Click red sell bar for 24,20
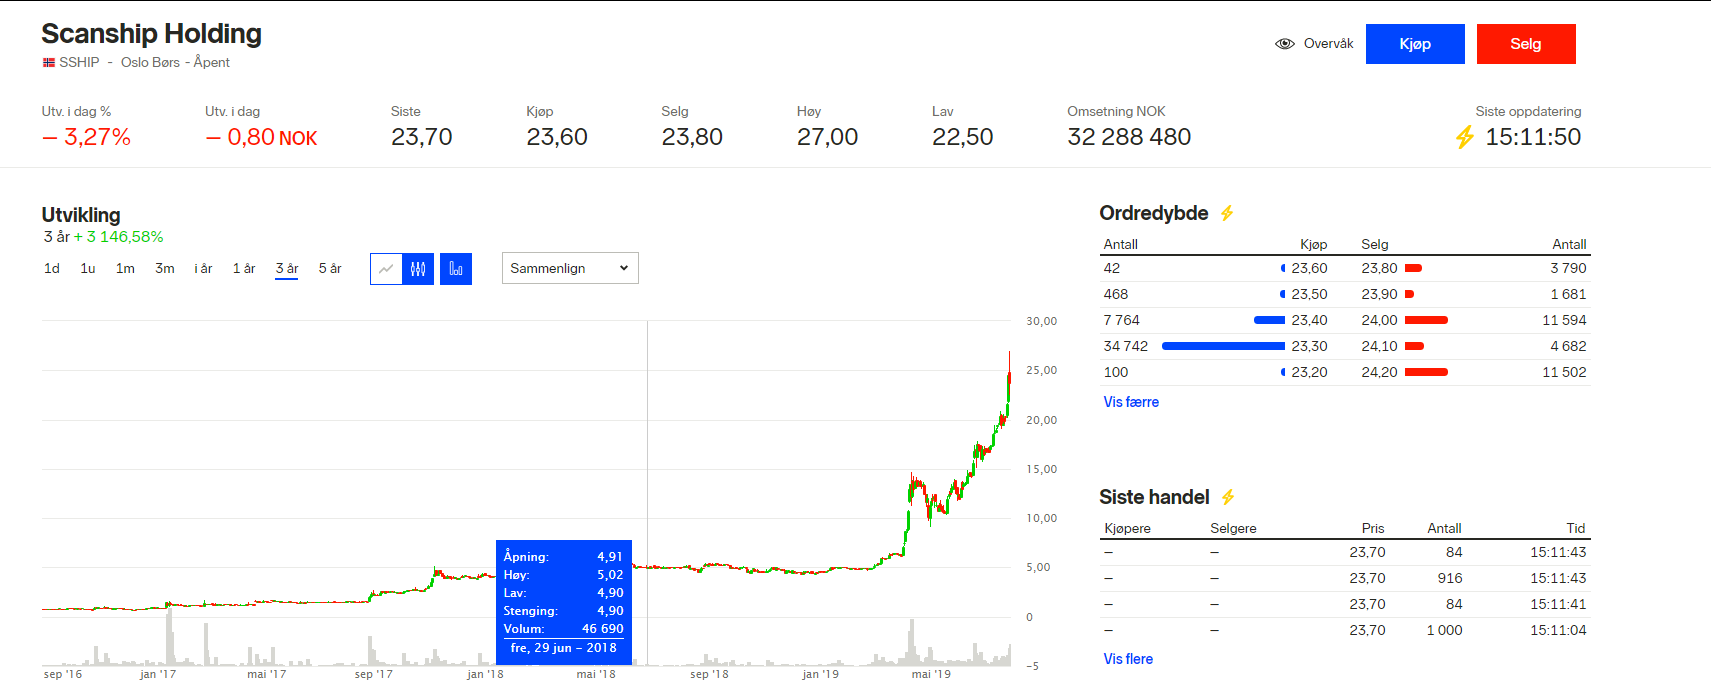 [1426, 372]
